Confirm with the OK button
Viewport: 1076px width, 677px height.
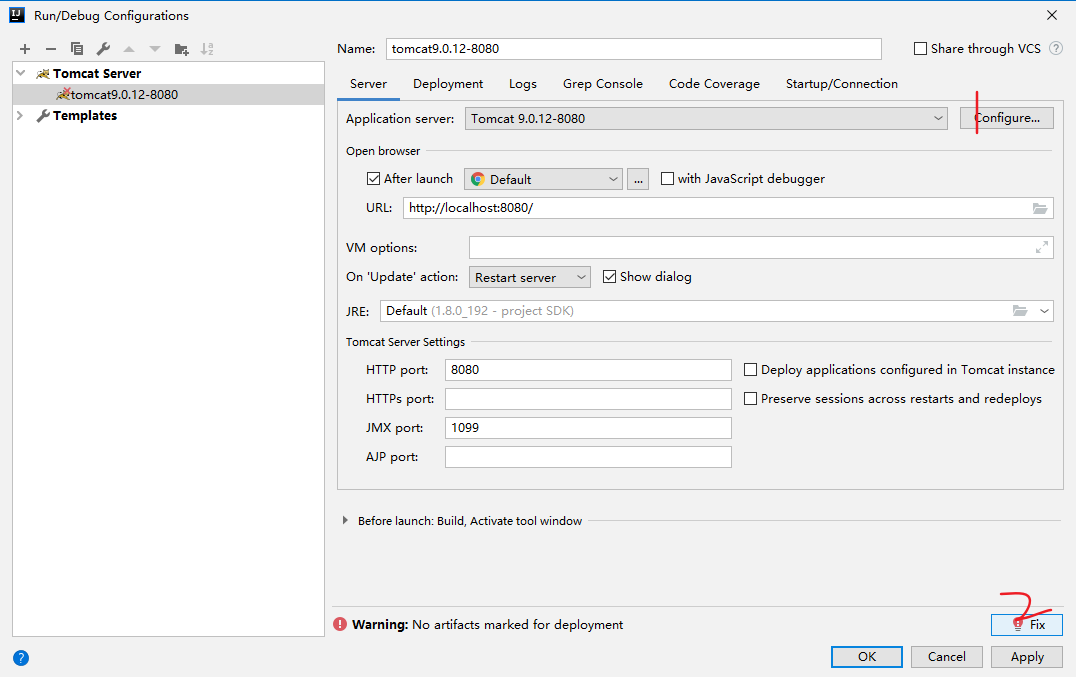867,656
